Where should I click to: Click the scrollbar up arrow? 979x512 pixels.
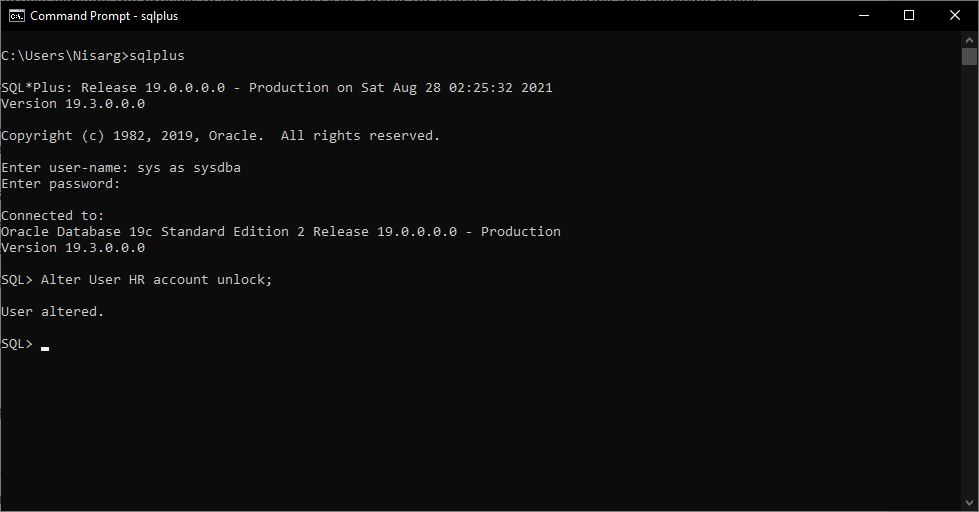click(x=969, y=38)
